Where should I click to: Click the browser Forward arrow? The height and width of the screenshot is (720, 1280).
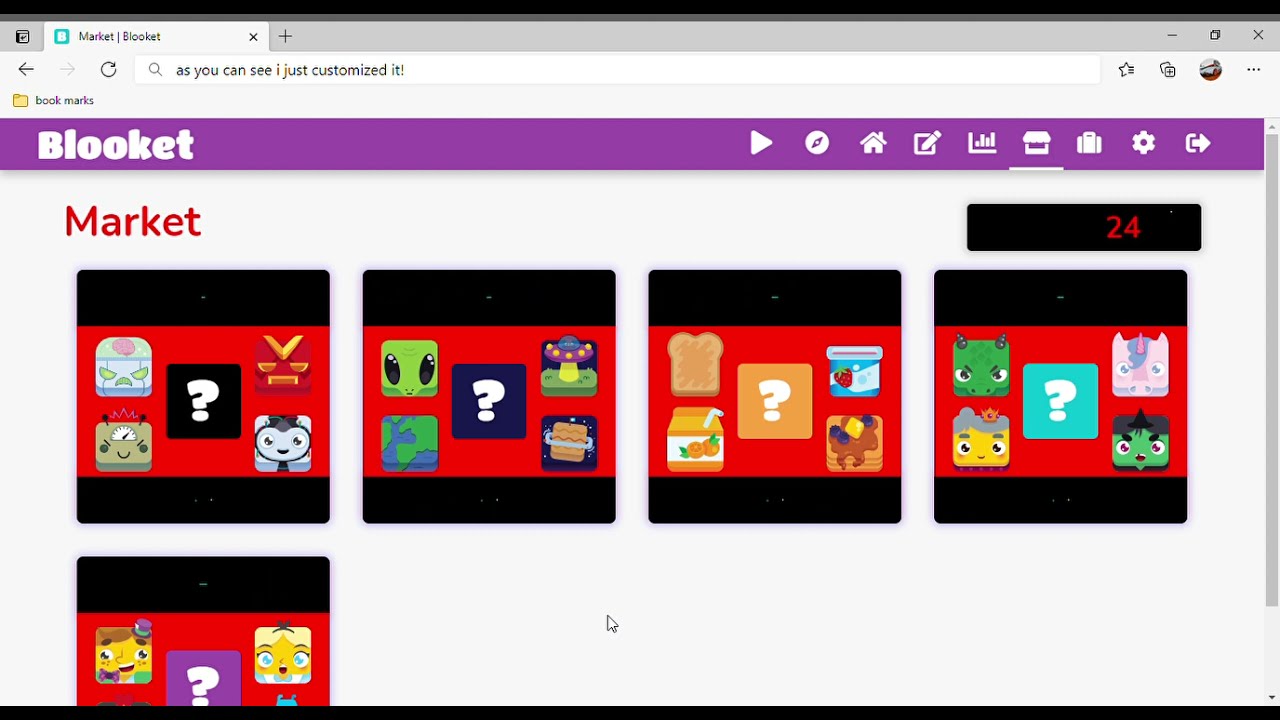pyautogui.click(x=67, y=69)
